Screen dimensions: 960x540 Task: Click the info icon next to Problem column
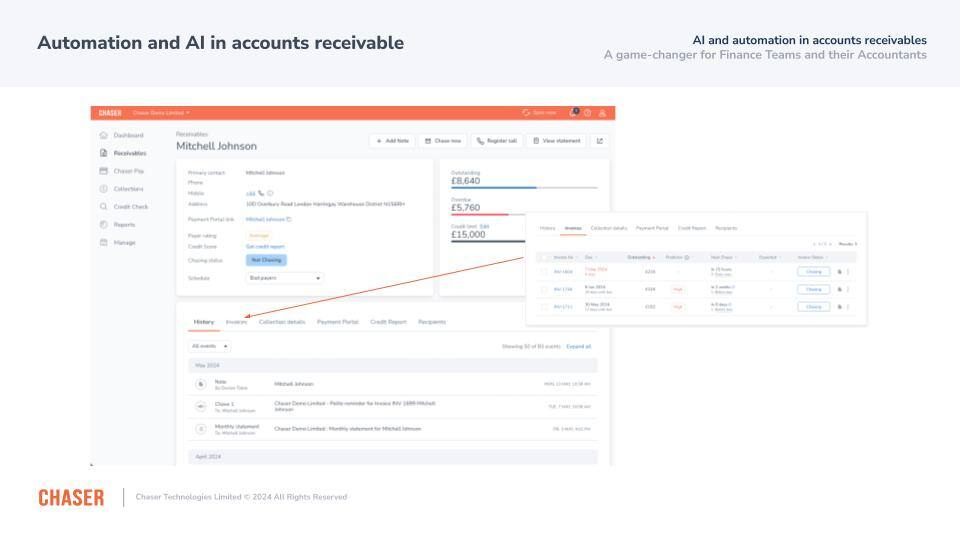pos(687,257)
